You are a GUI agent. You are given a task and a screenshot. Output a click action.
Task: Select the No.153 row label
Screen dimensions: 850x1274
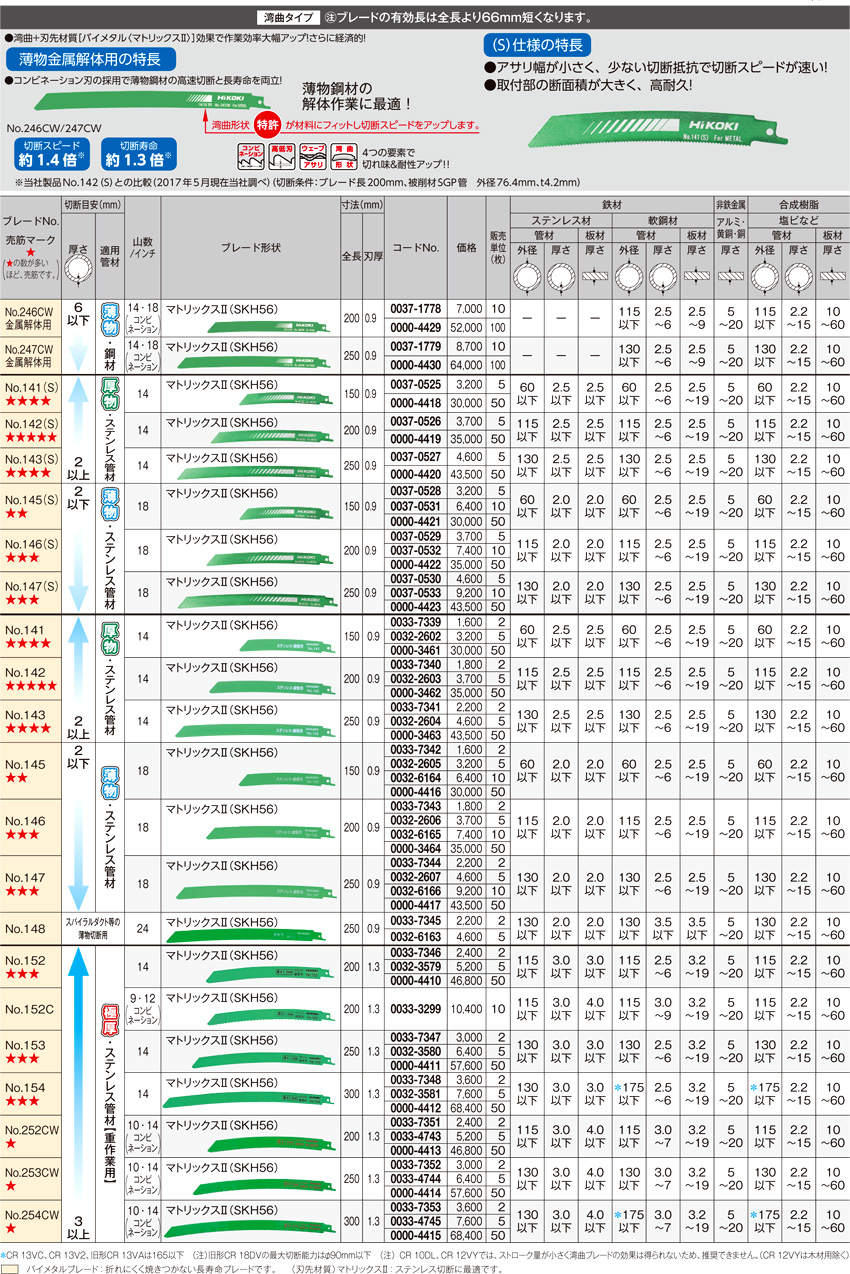pos(24,1045)
